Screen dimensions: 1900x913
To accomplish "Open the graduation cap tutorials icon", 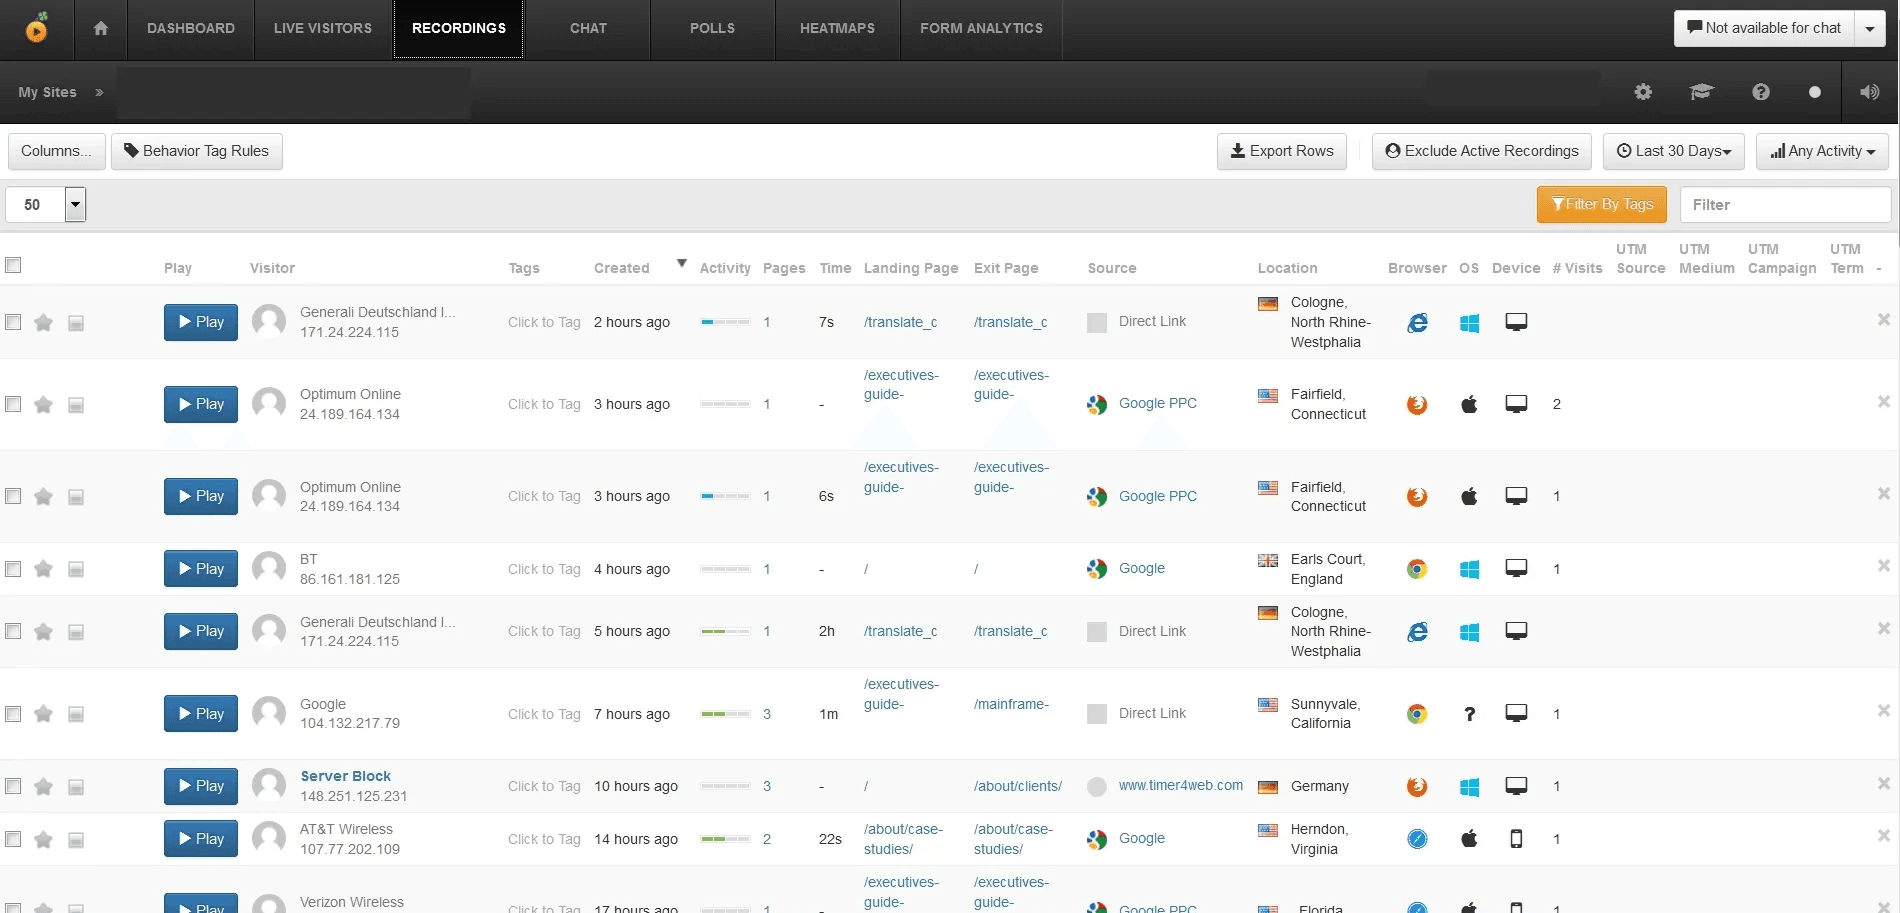I will click(x=1701, y=92).
